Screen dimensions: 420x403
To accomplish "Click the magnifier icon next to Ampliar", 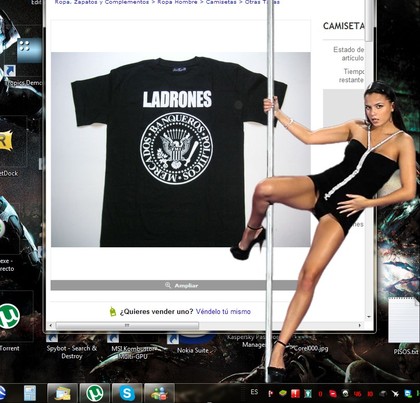I will (x=168, y=285).
